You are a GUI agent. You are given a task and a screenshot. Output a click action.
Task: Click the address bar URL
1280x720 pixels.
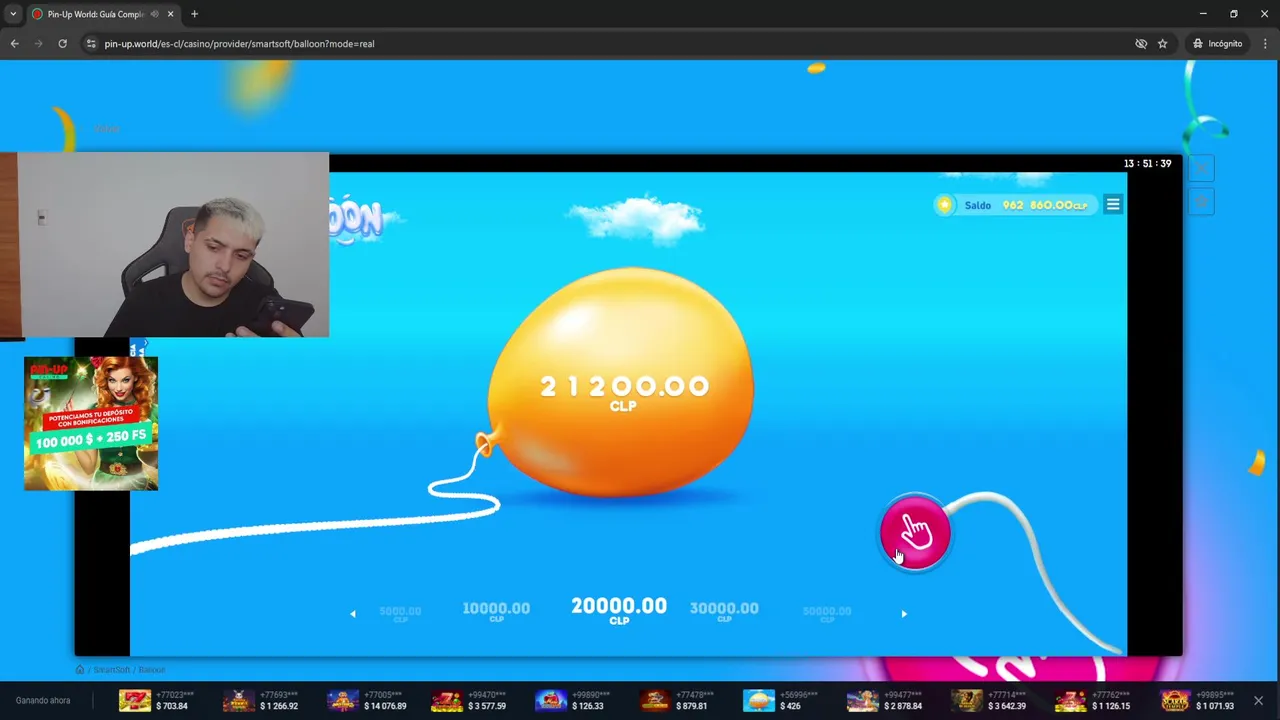pos(240,44)
